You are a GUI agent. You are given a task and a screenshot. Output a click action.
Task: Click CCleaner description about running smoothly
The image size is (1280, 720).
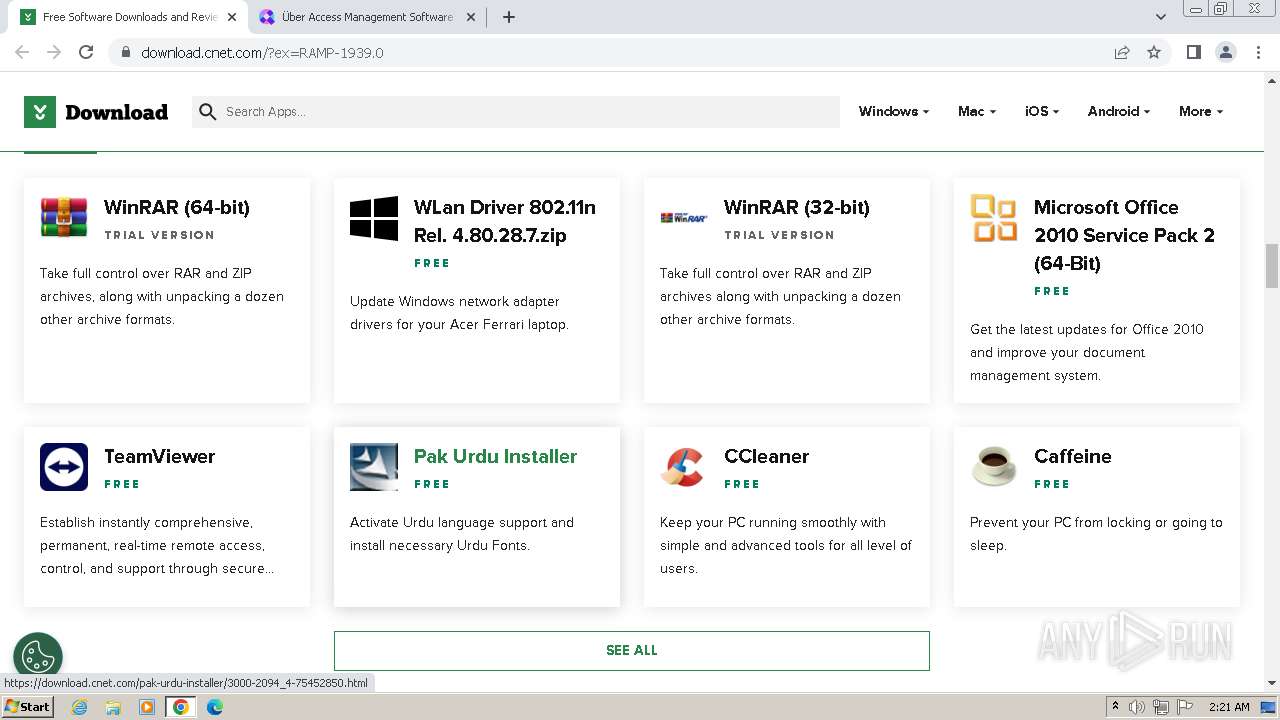(x=786, y=545)
